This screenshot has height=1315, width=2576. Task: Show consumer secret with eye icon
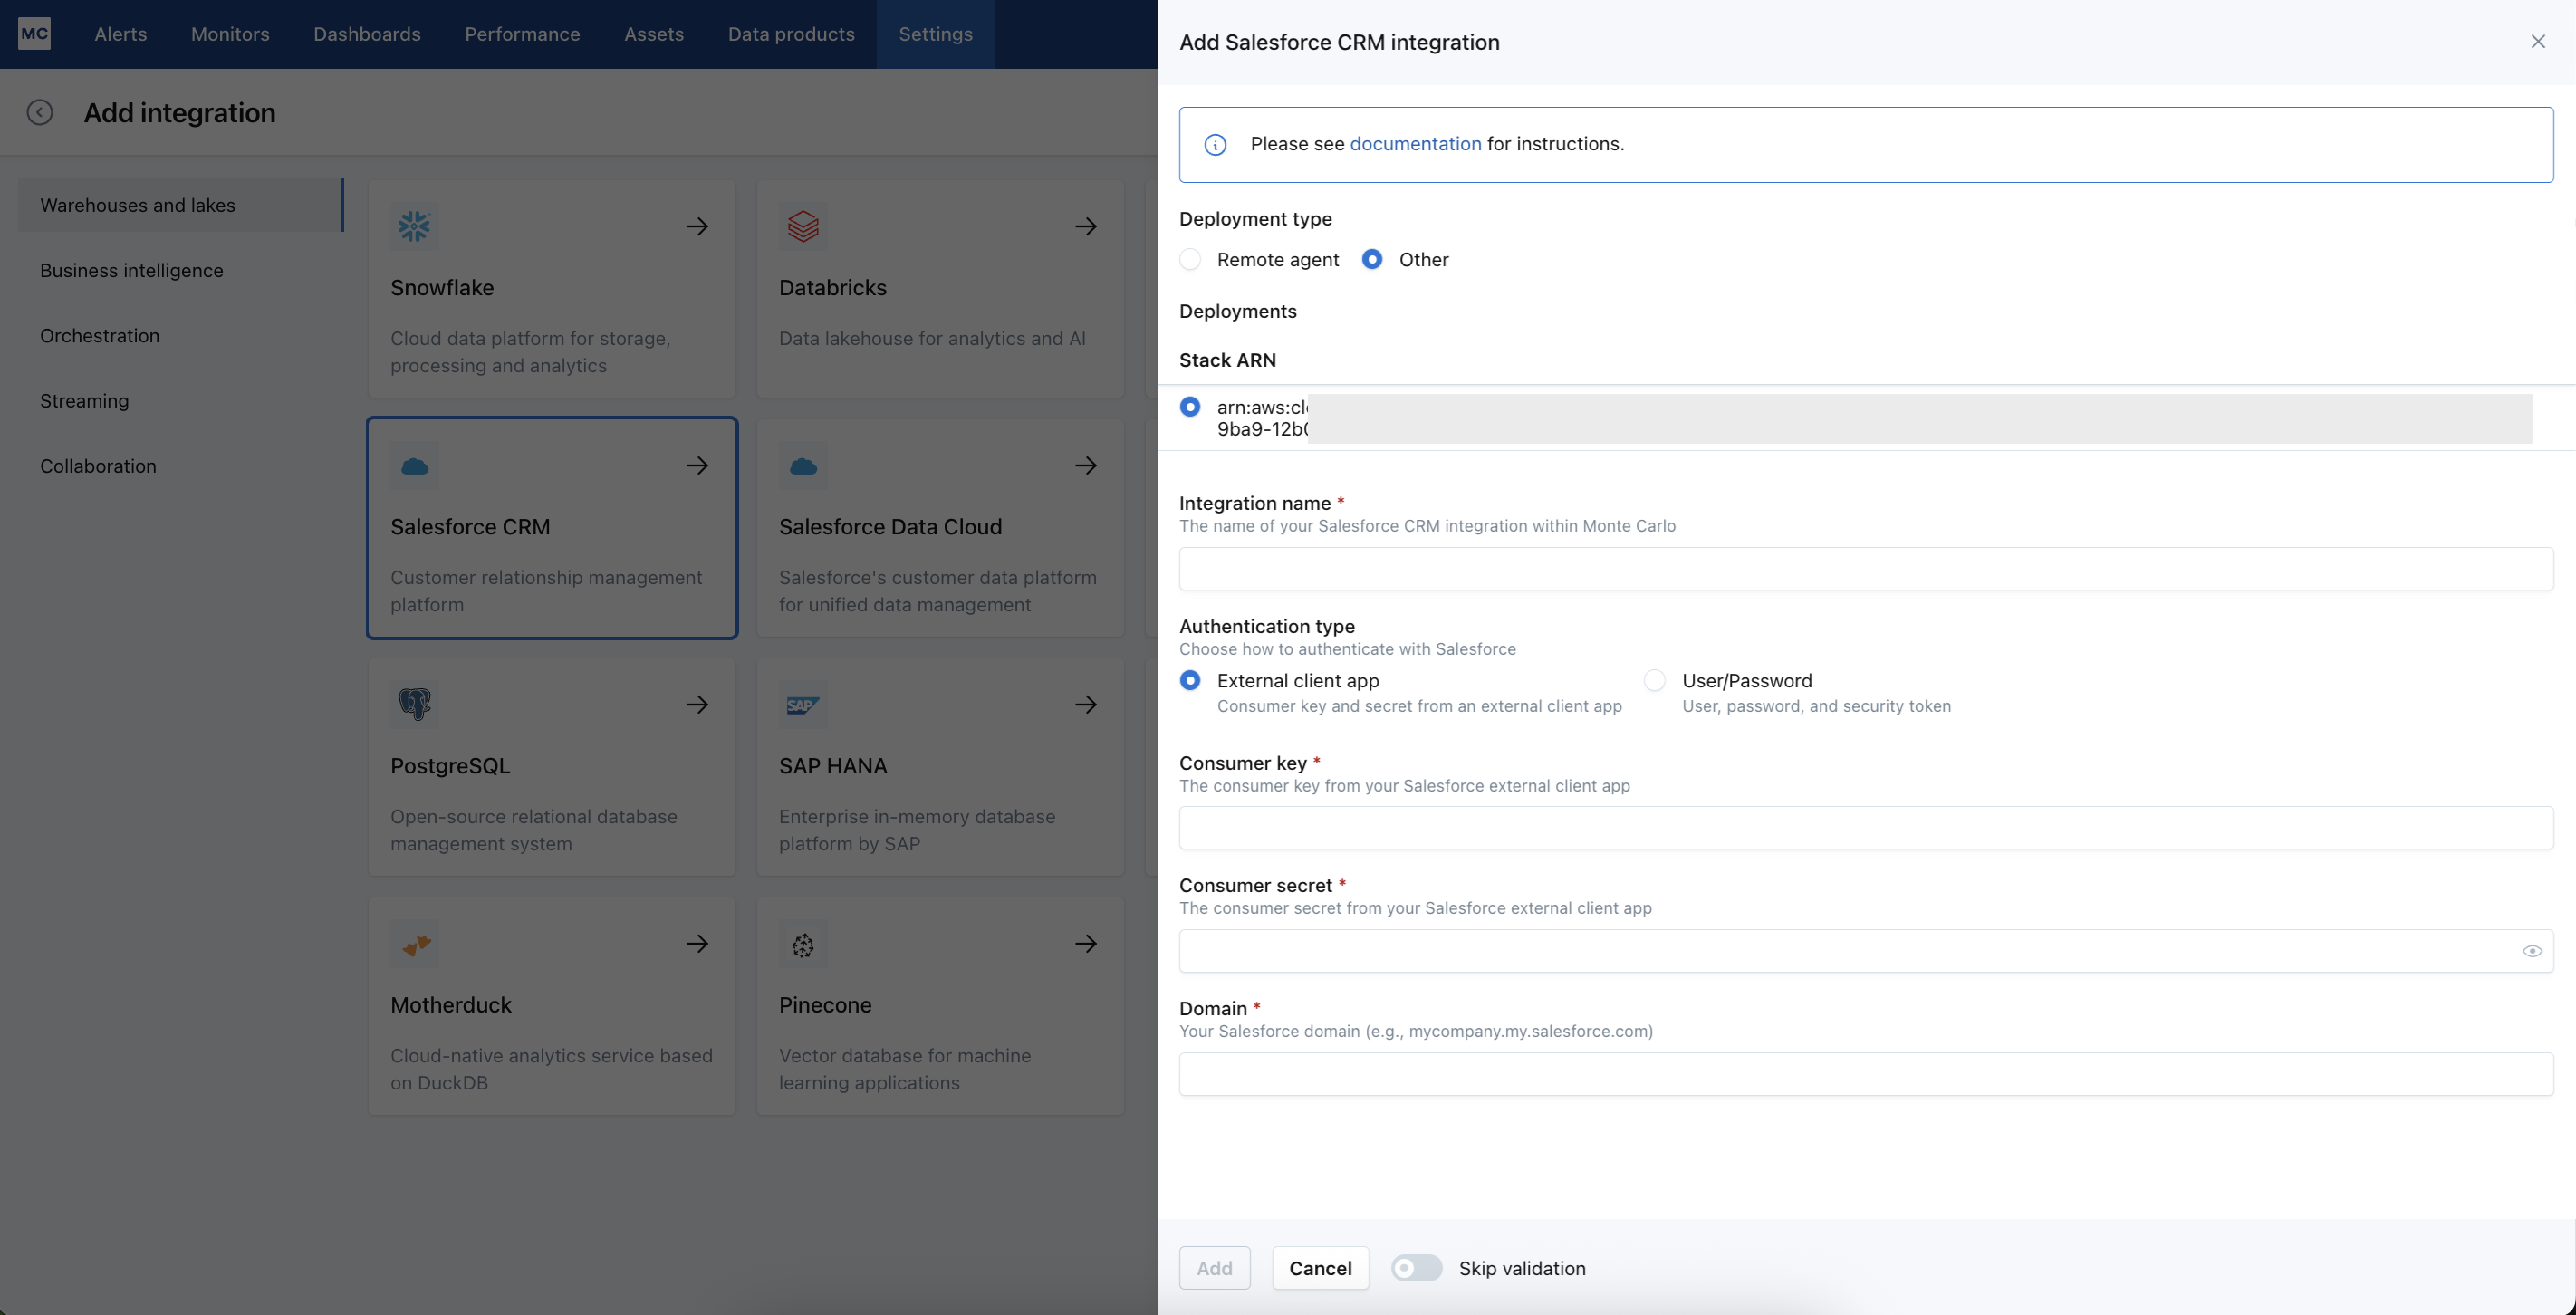[2532, 951]
